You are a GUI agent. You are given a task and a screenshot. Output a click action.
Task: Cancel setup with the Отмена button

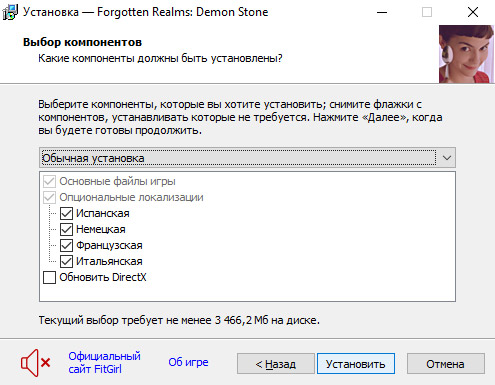pyautogui.click(x=445, y=364)
